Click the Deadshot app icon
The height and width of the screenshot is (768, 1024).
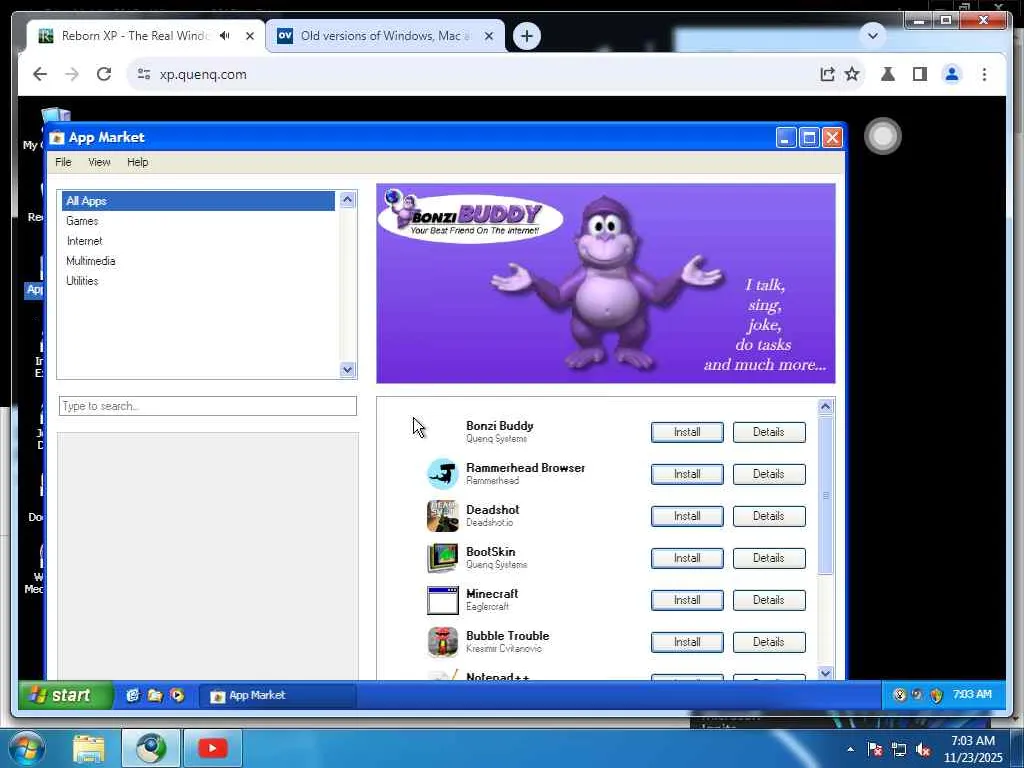pyautogui.click(x=442, y=516)
